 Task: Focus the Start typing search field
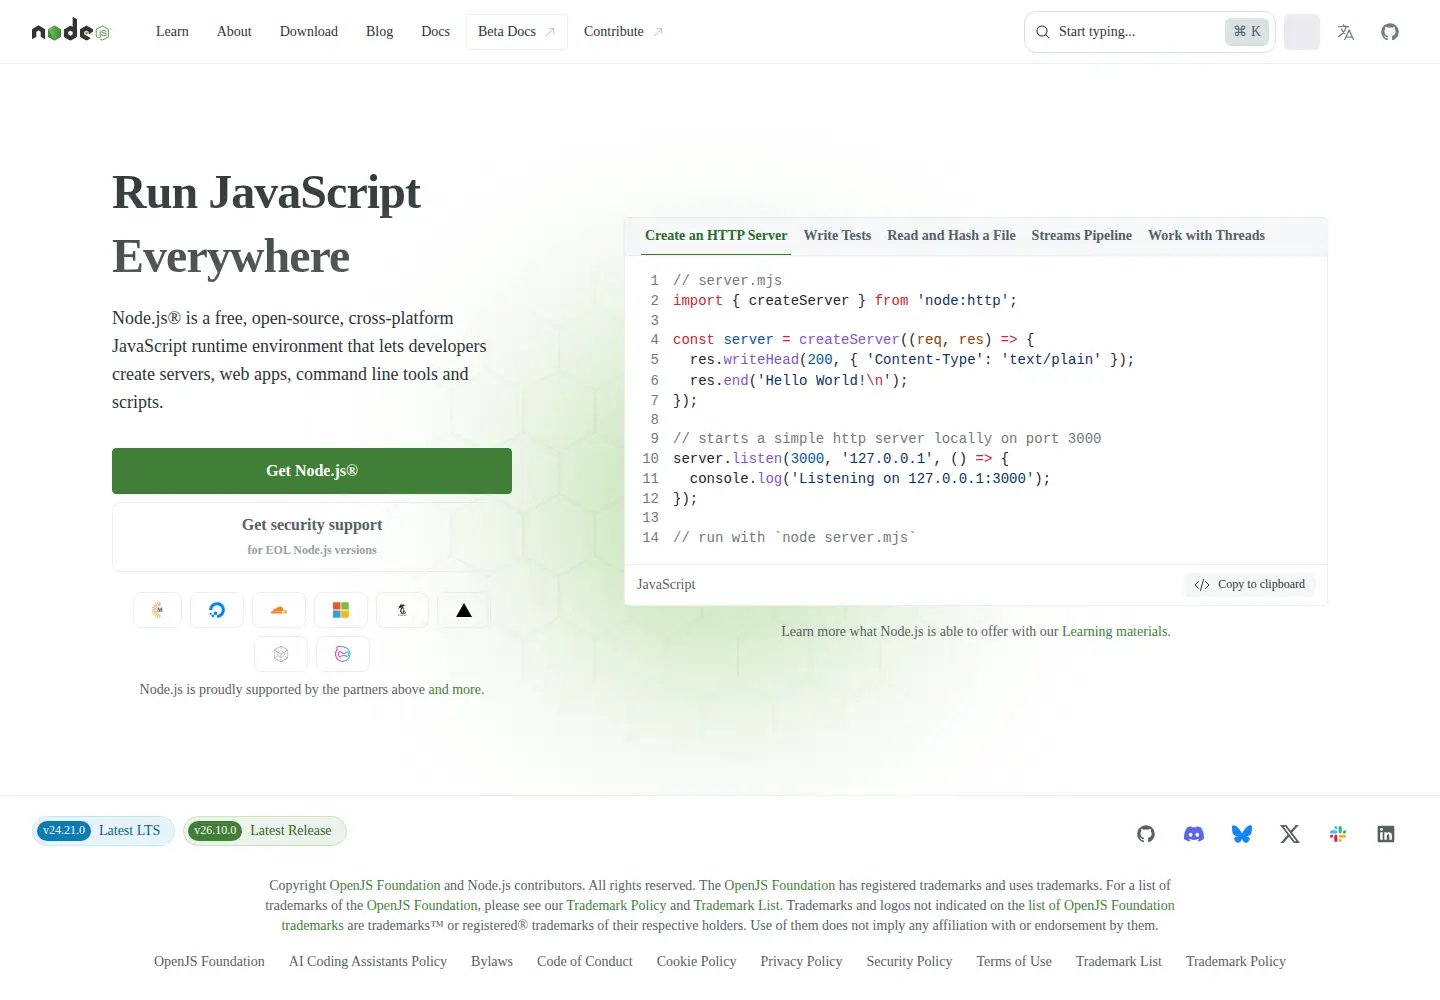1150,32
